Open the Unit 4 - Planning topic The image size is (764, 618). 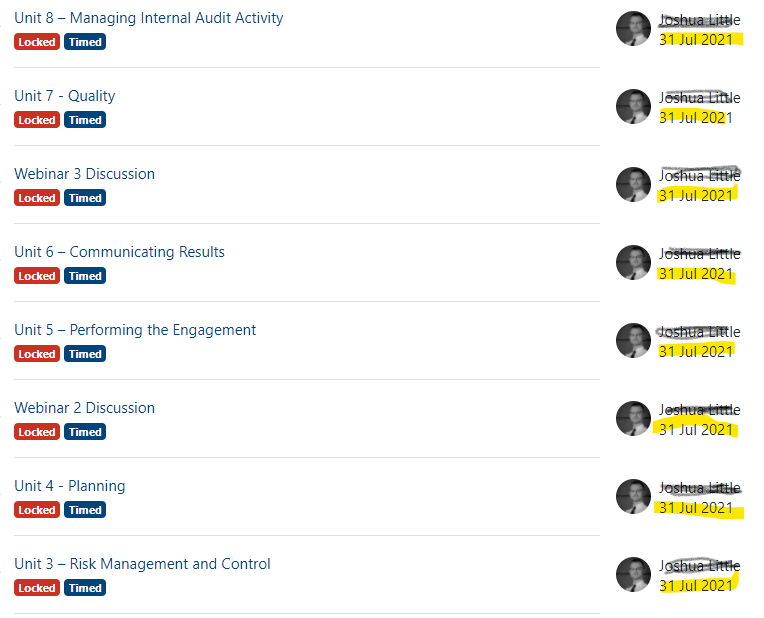70,486
